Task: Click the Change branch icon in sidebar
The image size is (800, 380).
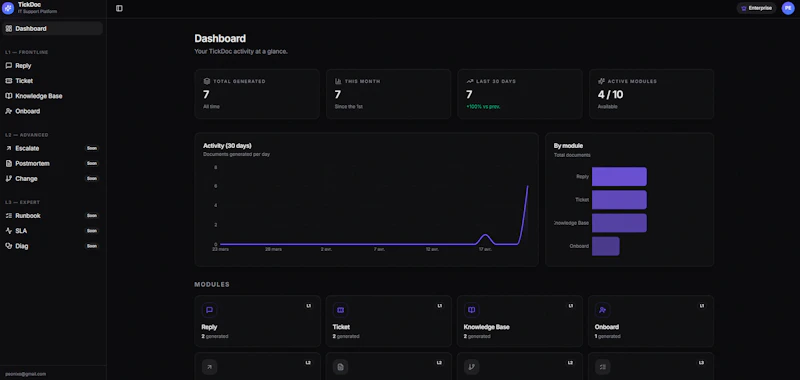Action: pyautogui.click(x=9, y=179)
